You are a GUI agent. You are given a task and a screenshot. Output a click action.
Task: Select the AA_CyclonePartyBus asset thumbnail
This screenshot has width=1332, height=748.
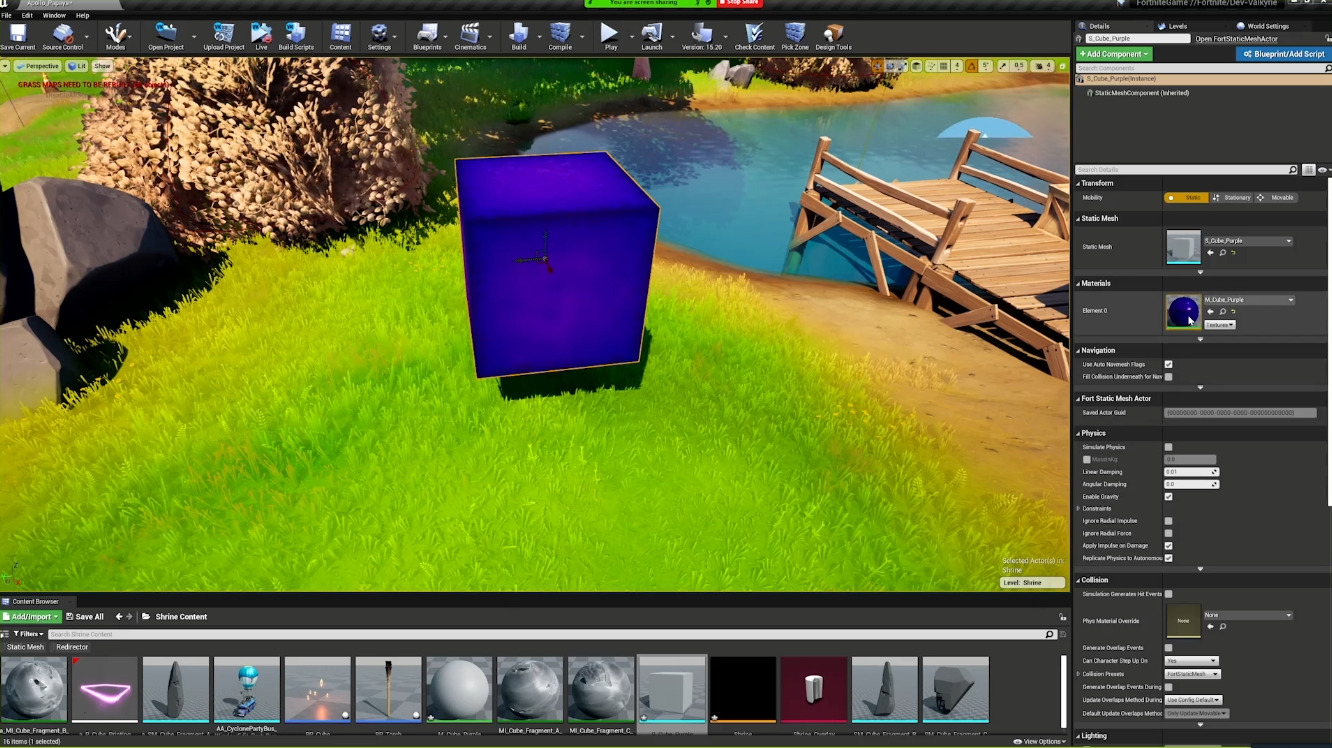(246, 690)
